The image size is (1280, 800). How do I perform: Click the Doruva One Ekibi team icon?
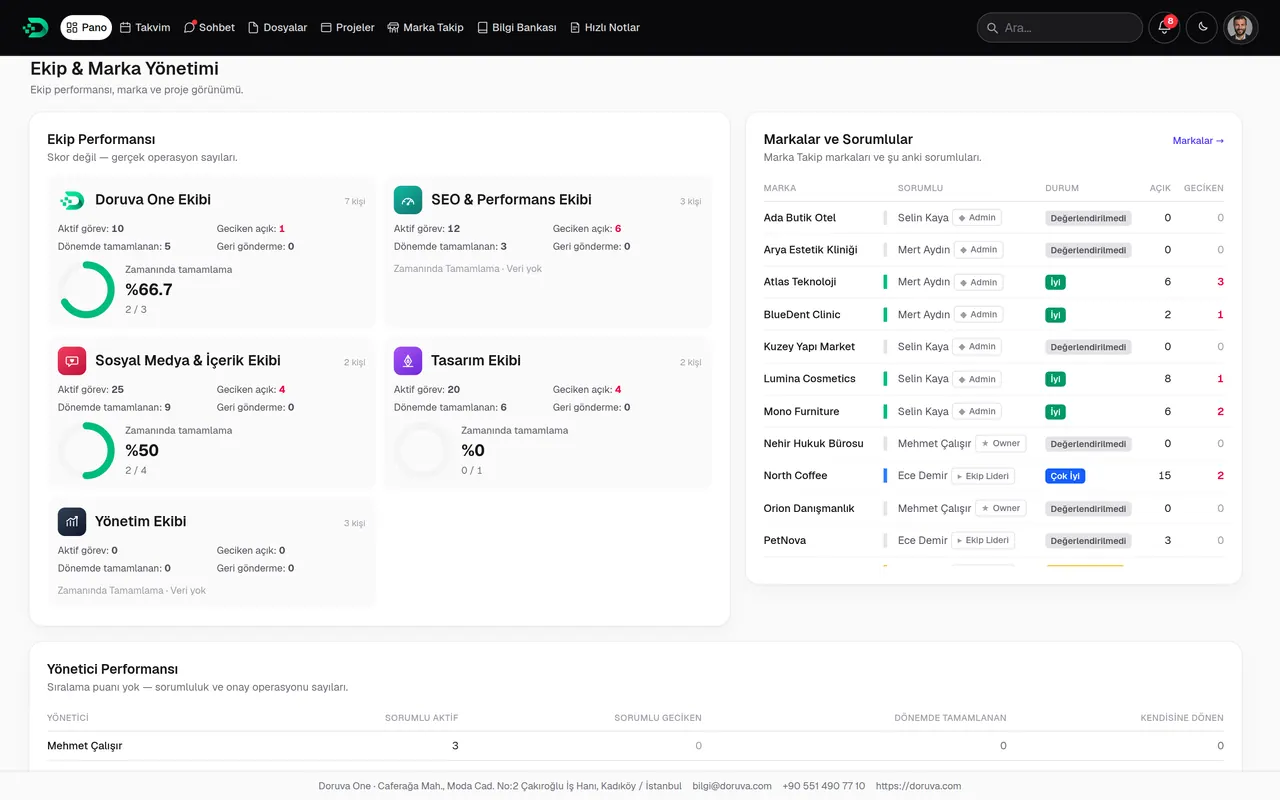tap(72, 200)
